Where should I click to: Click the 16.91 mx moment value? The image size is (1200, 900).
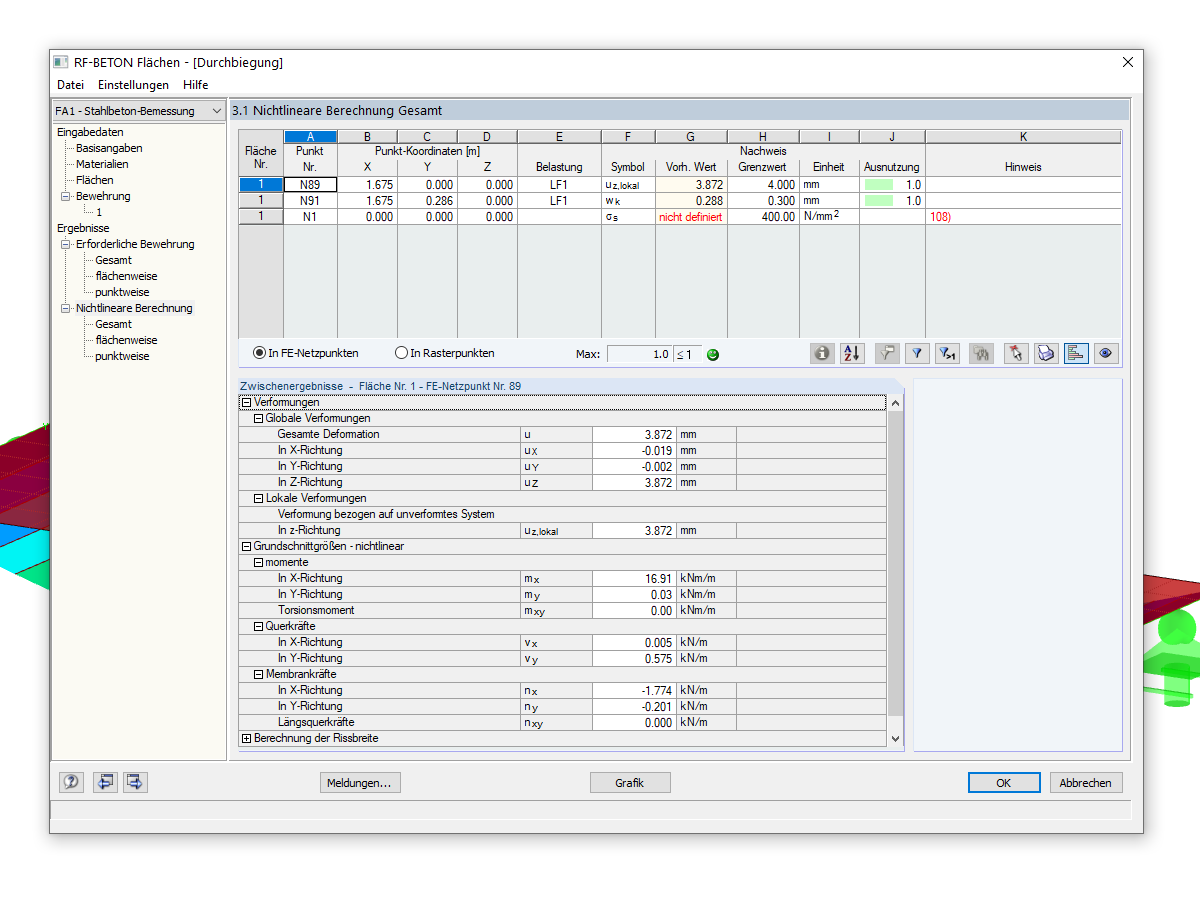click(634, 578)
